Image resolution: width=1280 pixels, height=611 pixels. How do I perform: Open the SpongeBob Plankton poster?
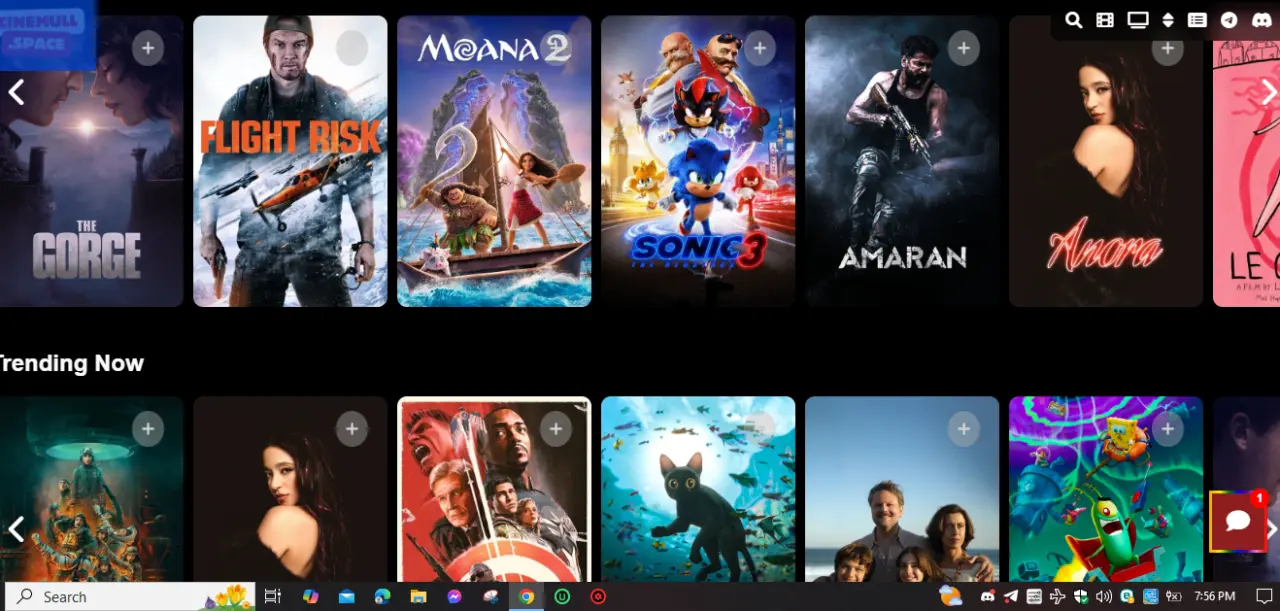coord(1106,489)
